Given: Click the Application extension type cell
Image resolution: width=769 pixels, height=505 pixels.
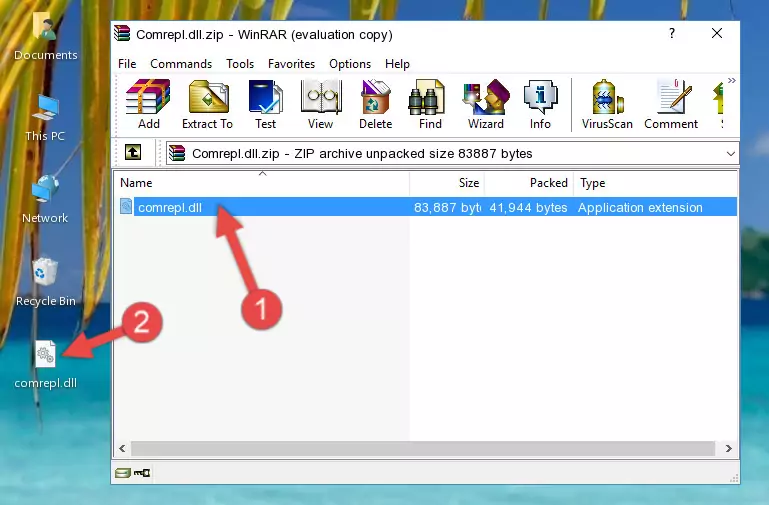Looking at the screenshot, I should [x=640, y=207].
